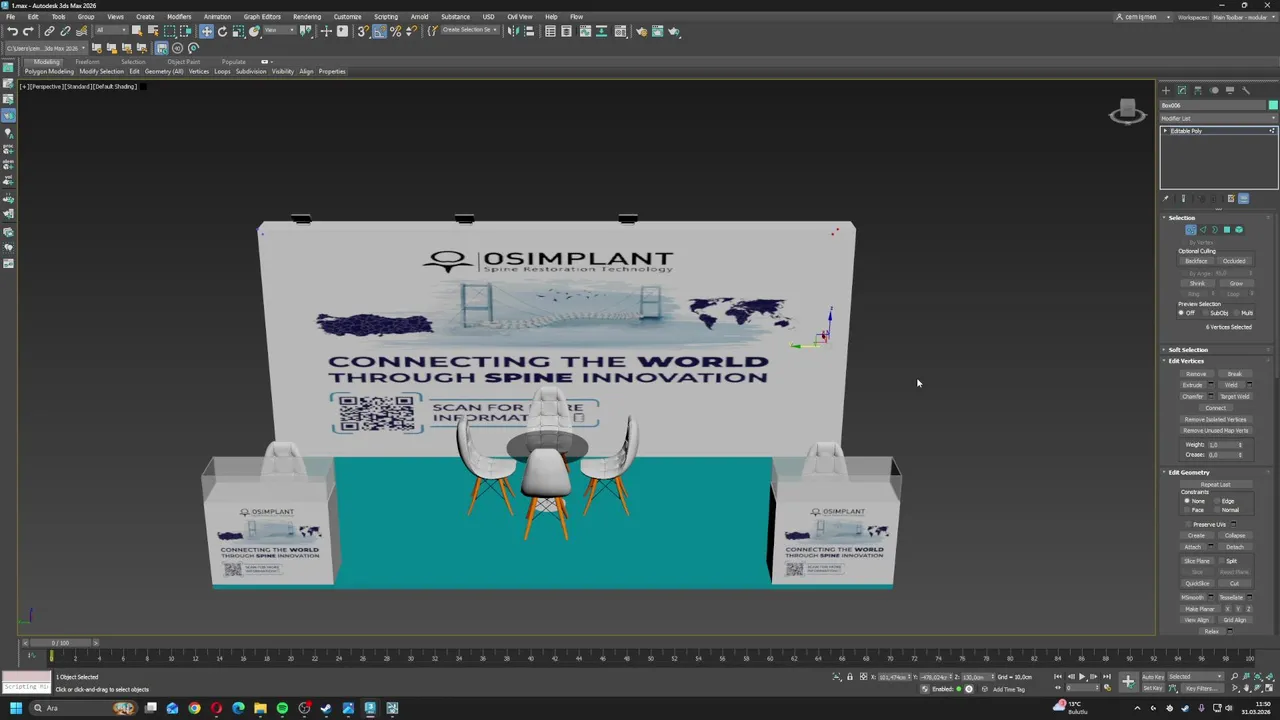Image resolution: width=1280 pixels, height=720 pixels.
Task: Click the Target Weld button
Action: click(x=1234, y=397)
